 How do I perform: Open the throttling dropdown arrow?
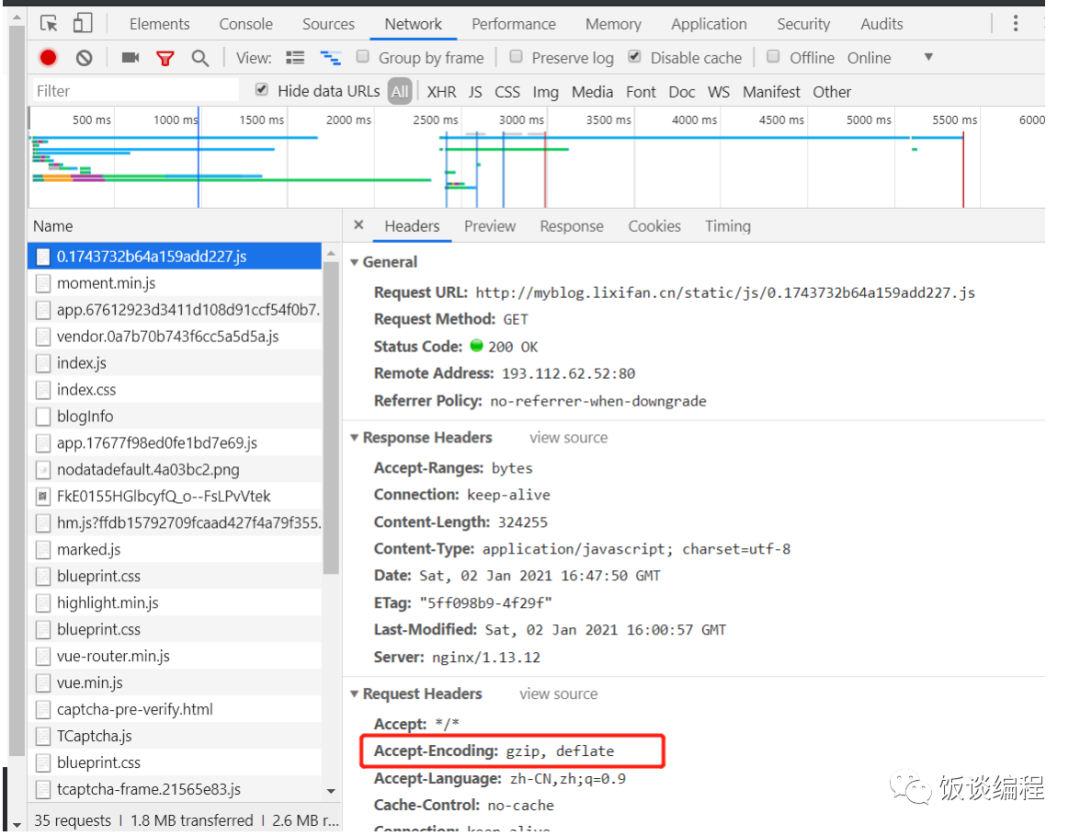coord(928,57)
